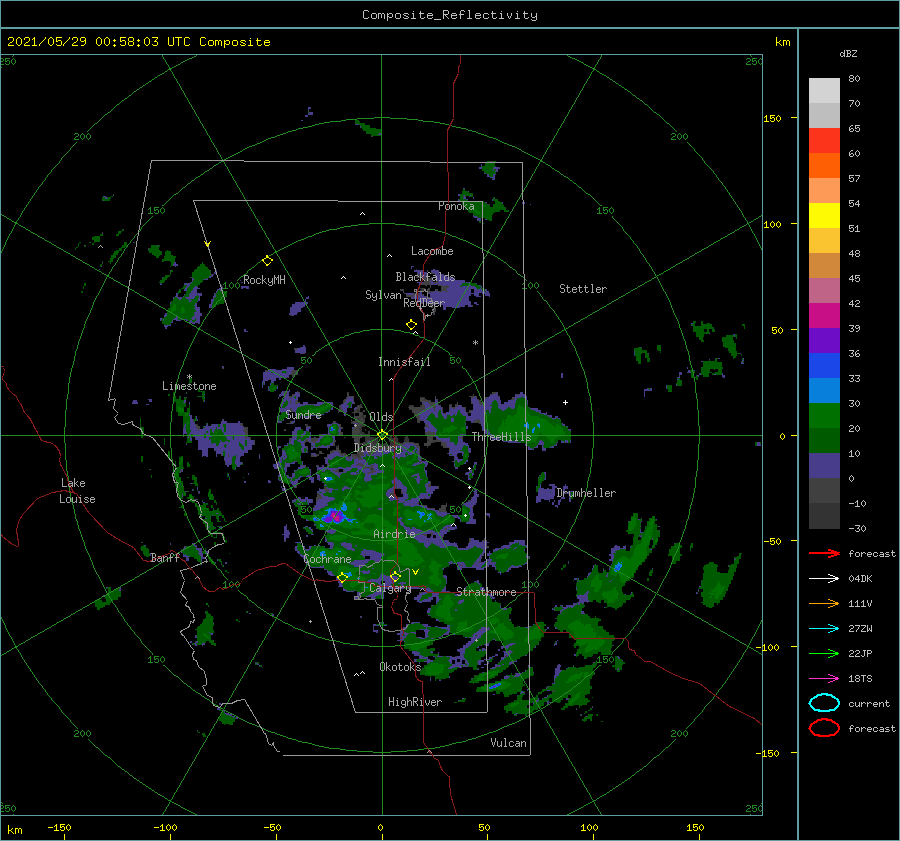Click the Limestone label
This screenshot has width=900, height=841.
point(189,386)
